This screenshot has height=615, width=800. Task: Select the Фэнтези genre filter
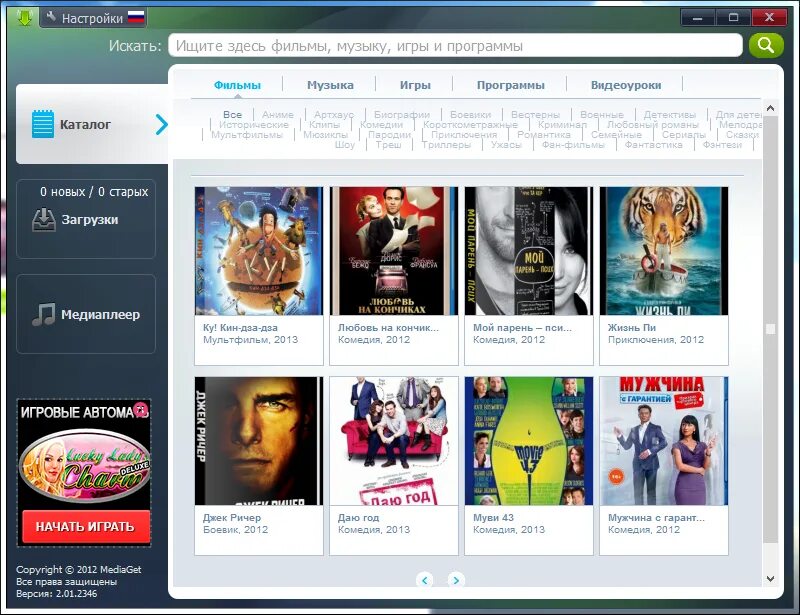coord(722,144)
